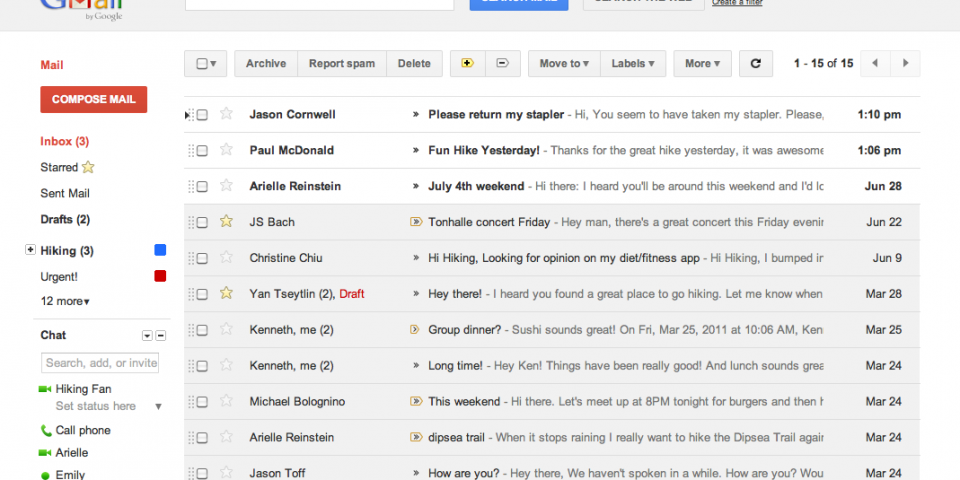Click the next page arrow

(x=905, y=64)
